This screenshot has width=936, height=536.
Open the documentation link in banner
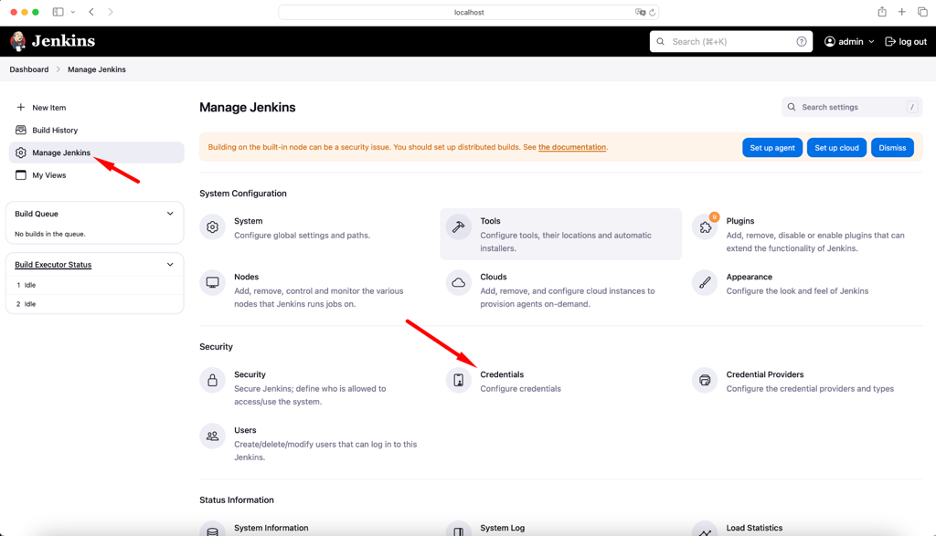572,148
